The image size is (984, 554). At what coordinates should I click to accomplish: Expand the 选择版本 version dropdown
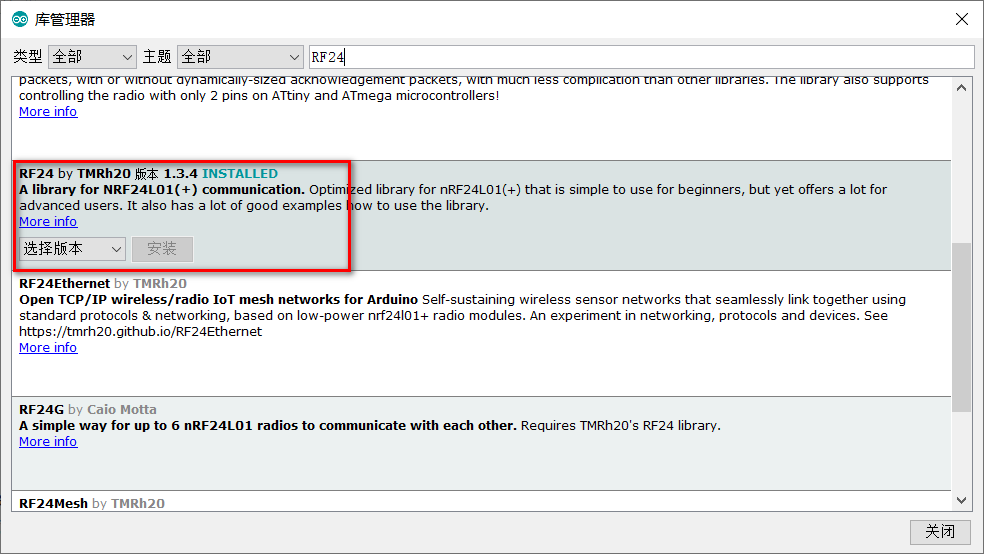(x=72, y=249)
